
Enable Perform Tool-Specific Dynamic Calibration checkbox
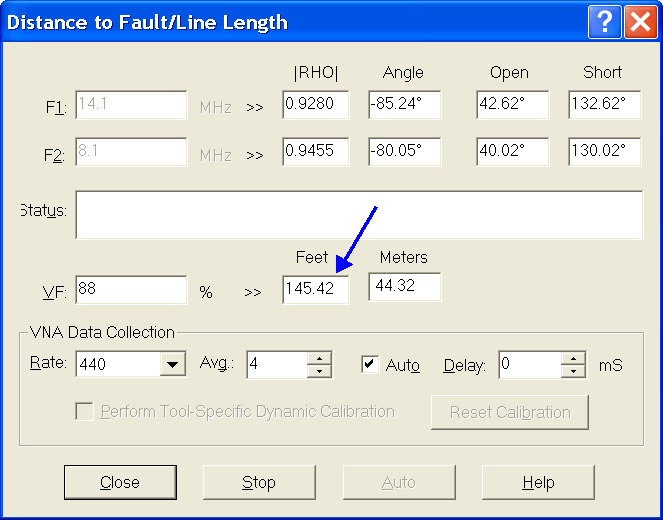(x=84, y=411)
